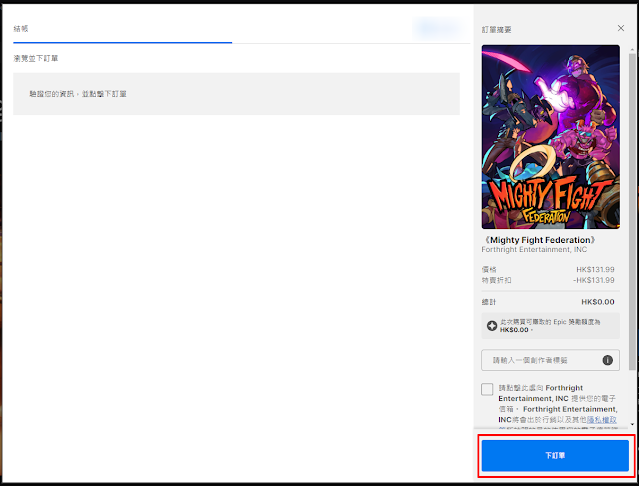The width and height of the screenshot is (639, 486).
Task: Click the Epic rewards plus-circle icon
Action: [x=492, y=325]
